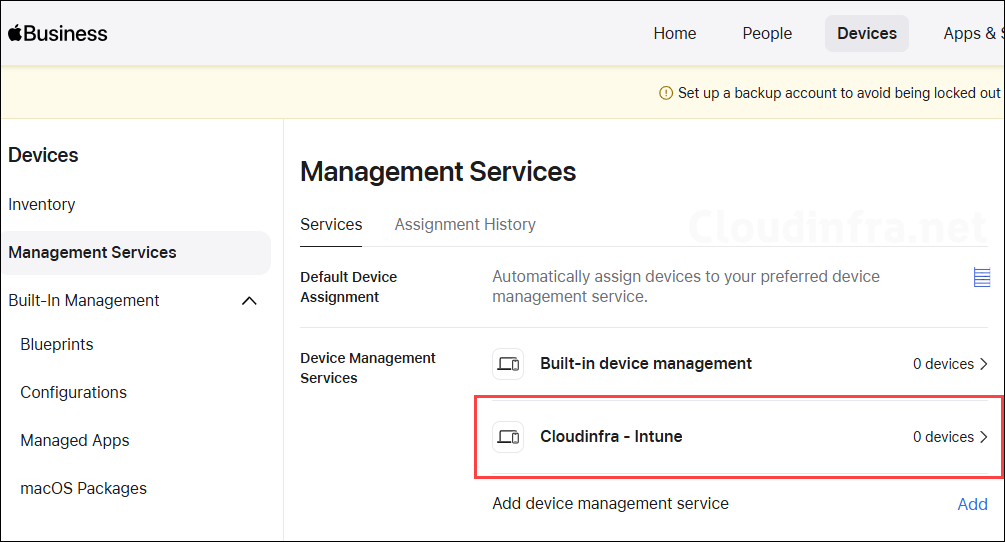This screenshot has width=1005, height=542.
Task: Go to the Home menu
Action: [675, 33]
